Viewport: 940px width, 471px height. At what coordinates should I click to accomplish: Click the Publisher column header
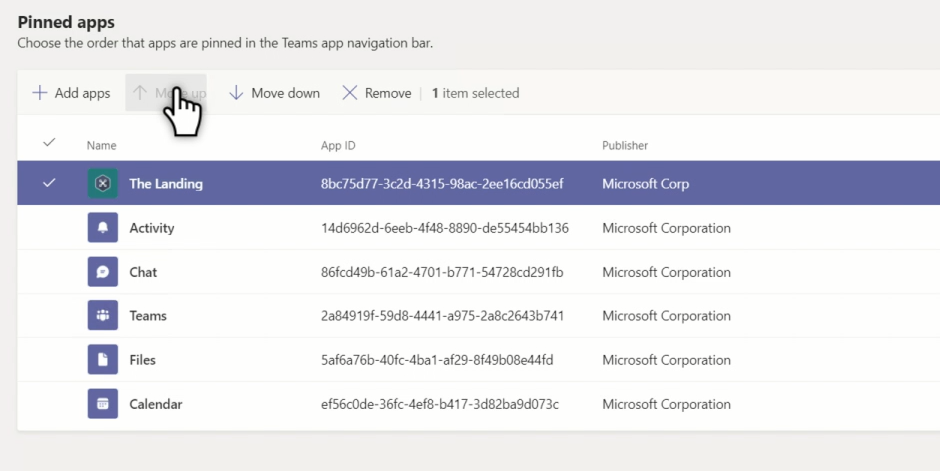point(625,146)
